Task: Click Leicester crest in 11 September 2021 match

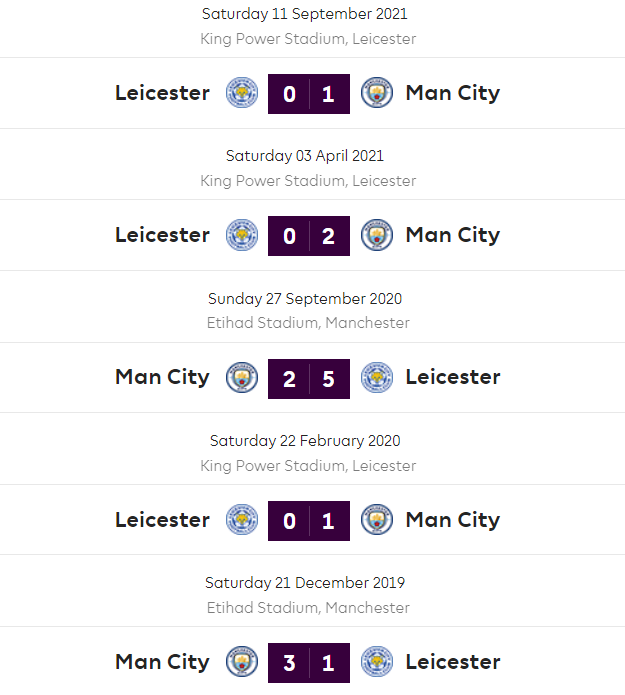Action: pos(242,93)
